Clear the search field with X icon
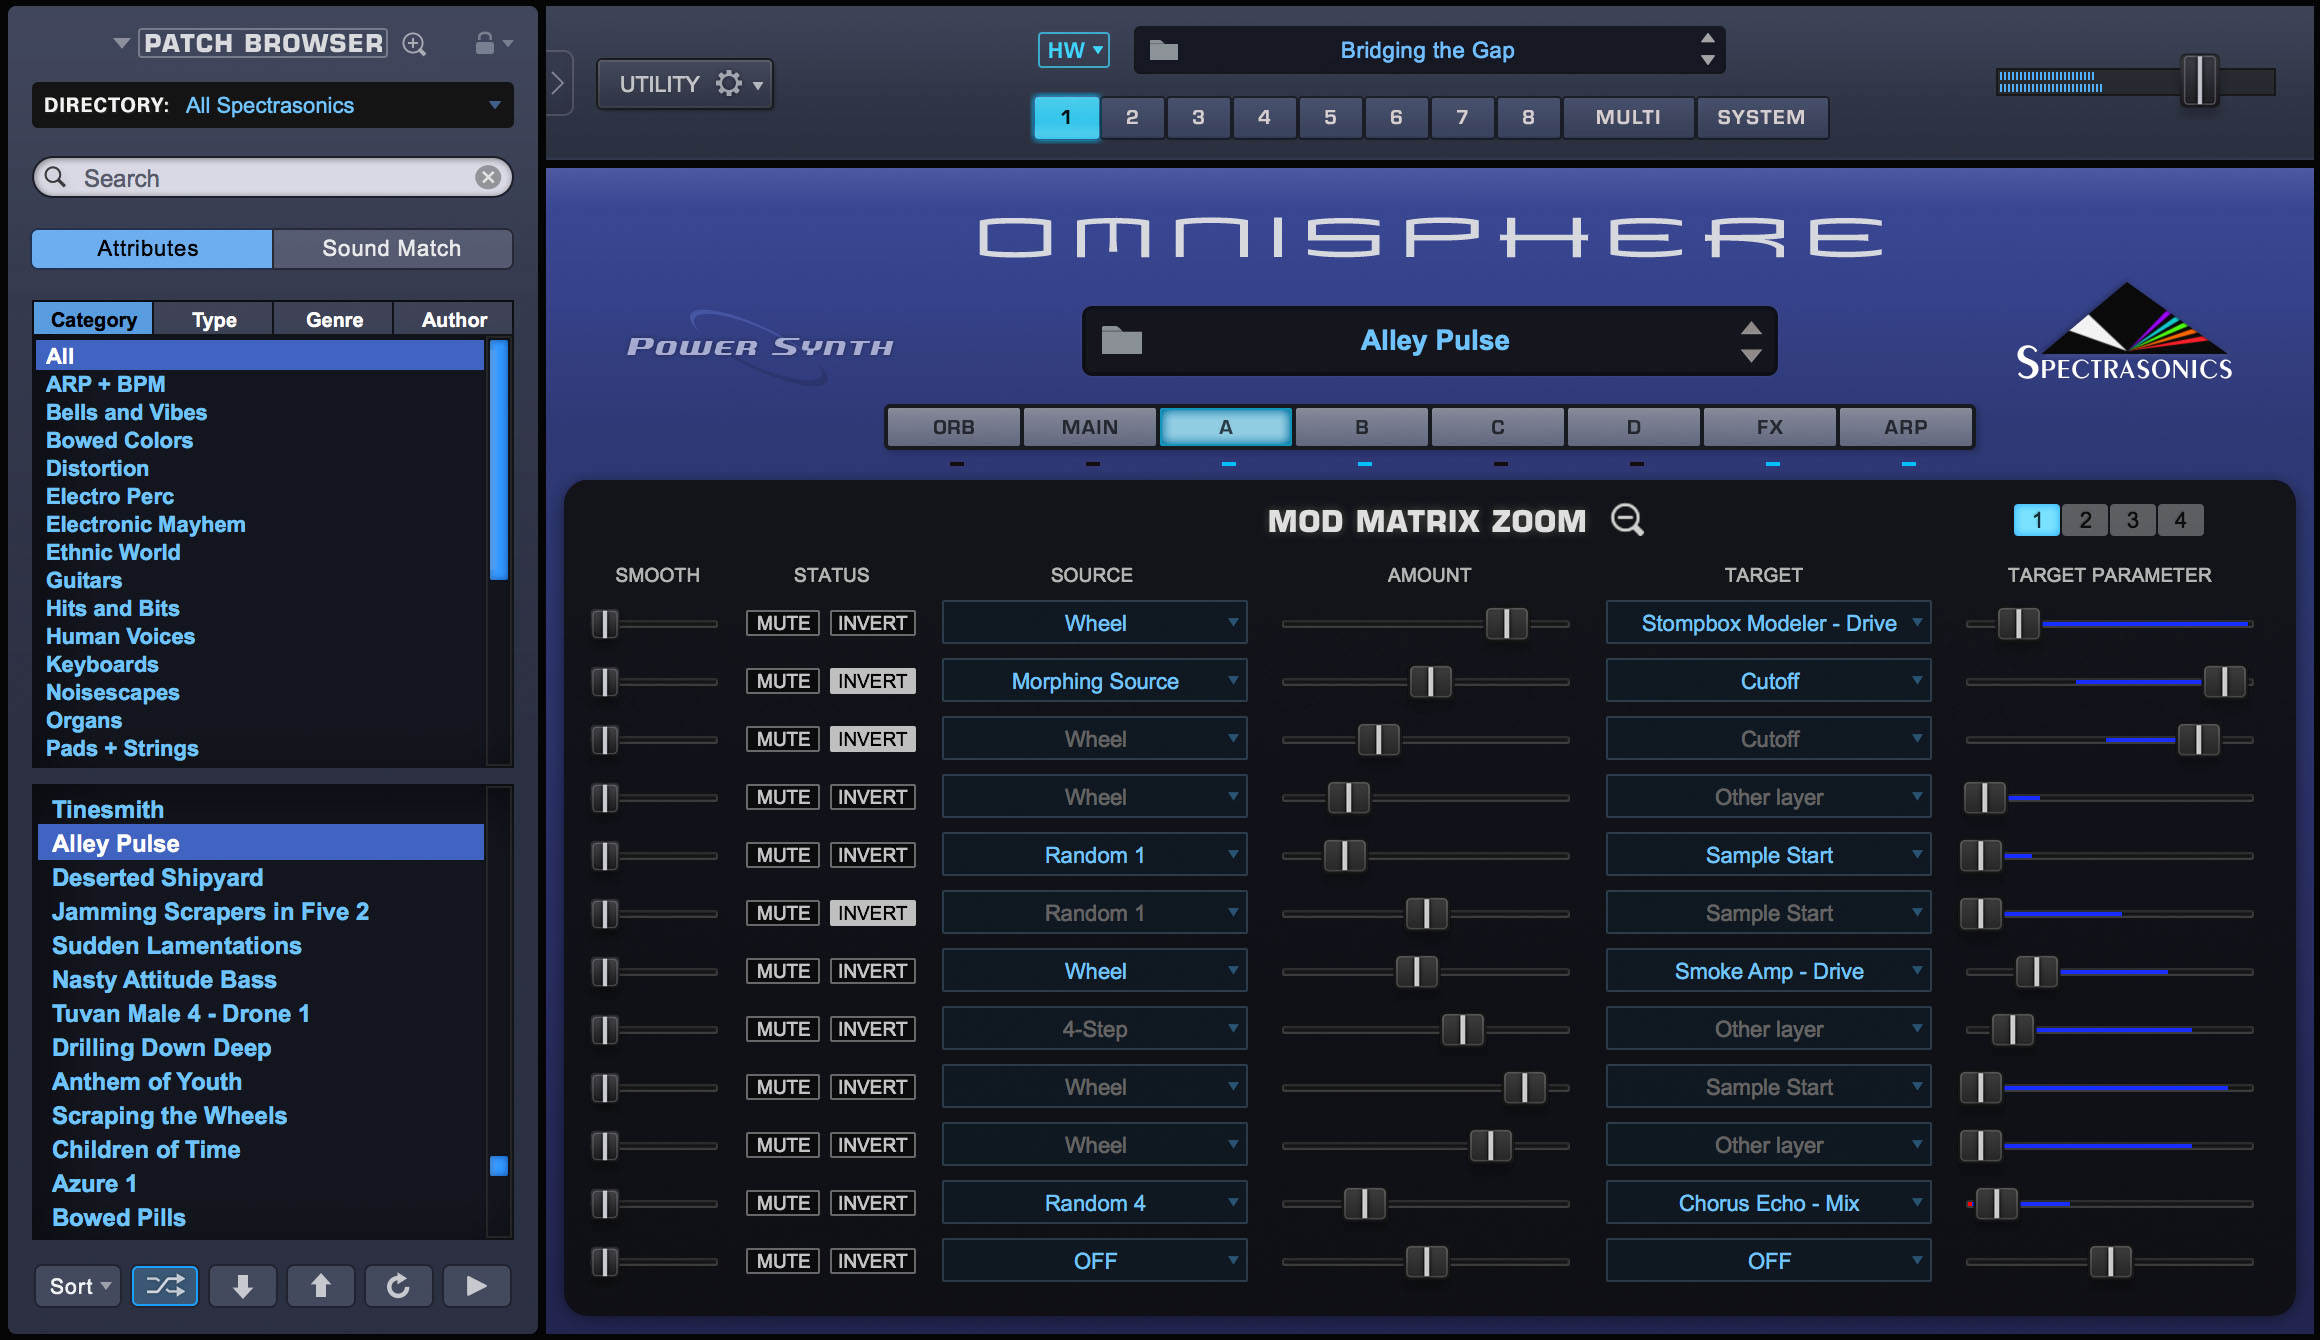This screenshot has width=2320, height=1340. (488, 178)
